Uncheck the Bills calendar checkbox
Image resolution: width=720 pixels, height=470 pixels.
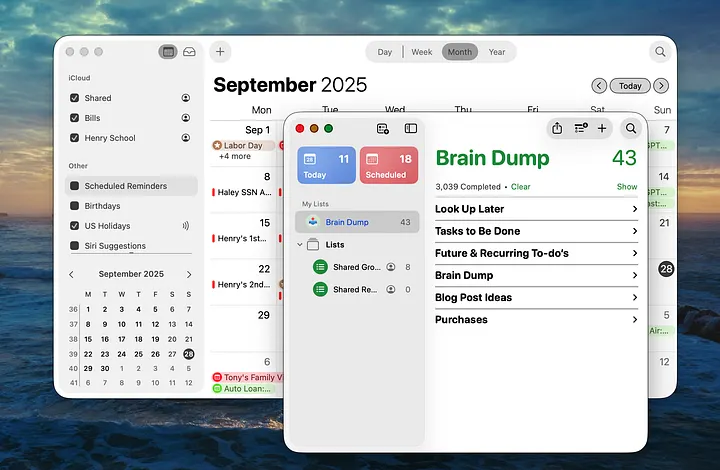(75, 118)
